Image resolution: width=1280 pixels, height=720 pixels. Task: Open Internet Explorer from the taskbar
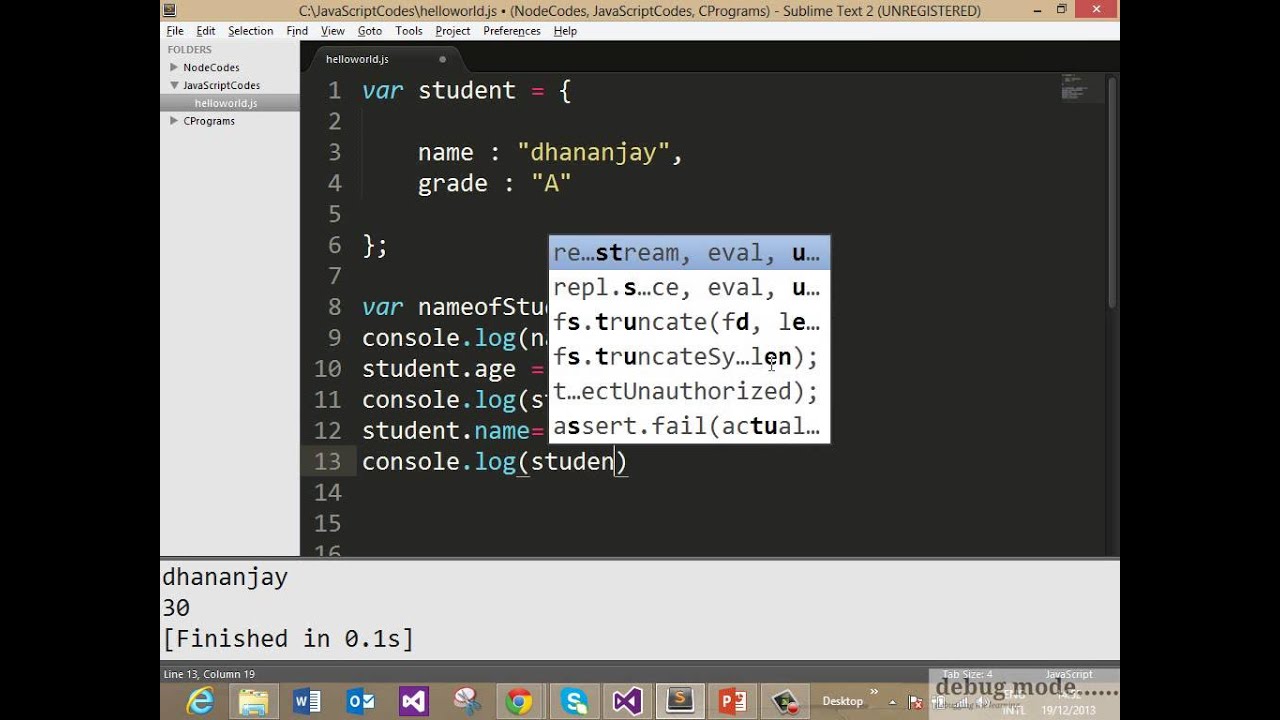coord(200,701)
